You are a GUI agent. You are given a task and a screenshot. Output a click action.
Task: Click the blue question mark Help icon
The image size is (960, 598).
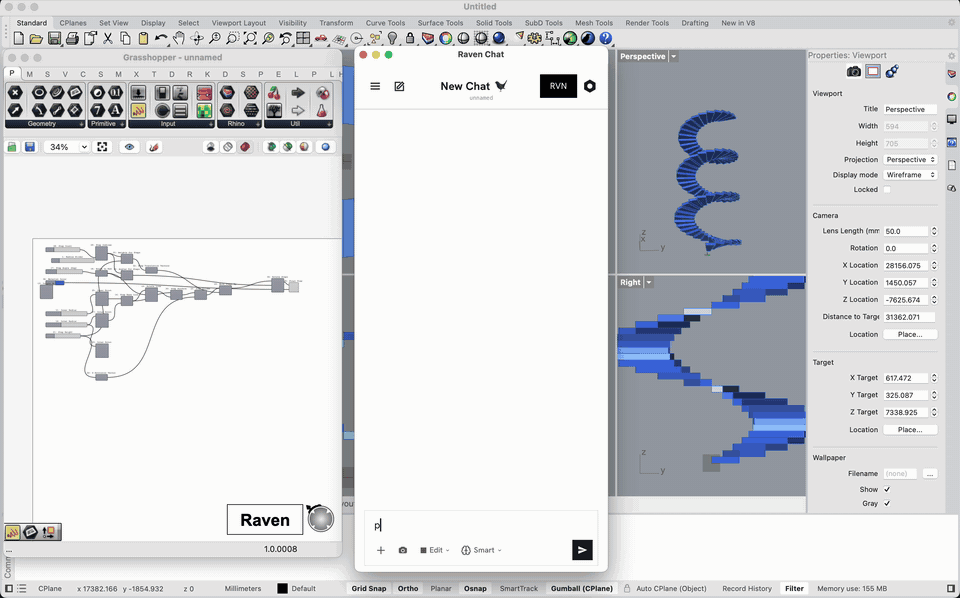(x=606, y=39)
